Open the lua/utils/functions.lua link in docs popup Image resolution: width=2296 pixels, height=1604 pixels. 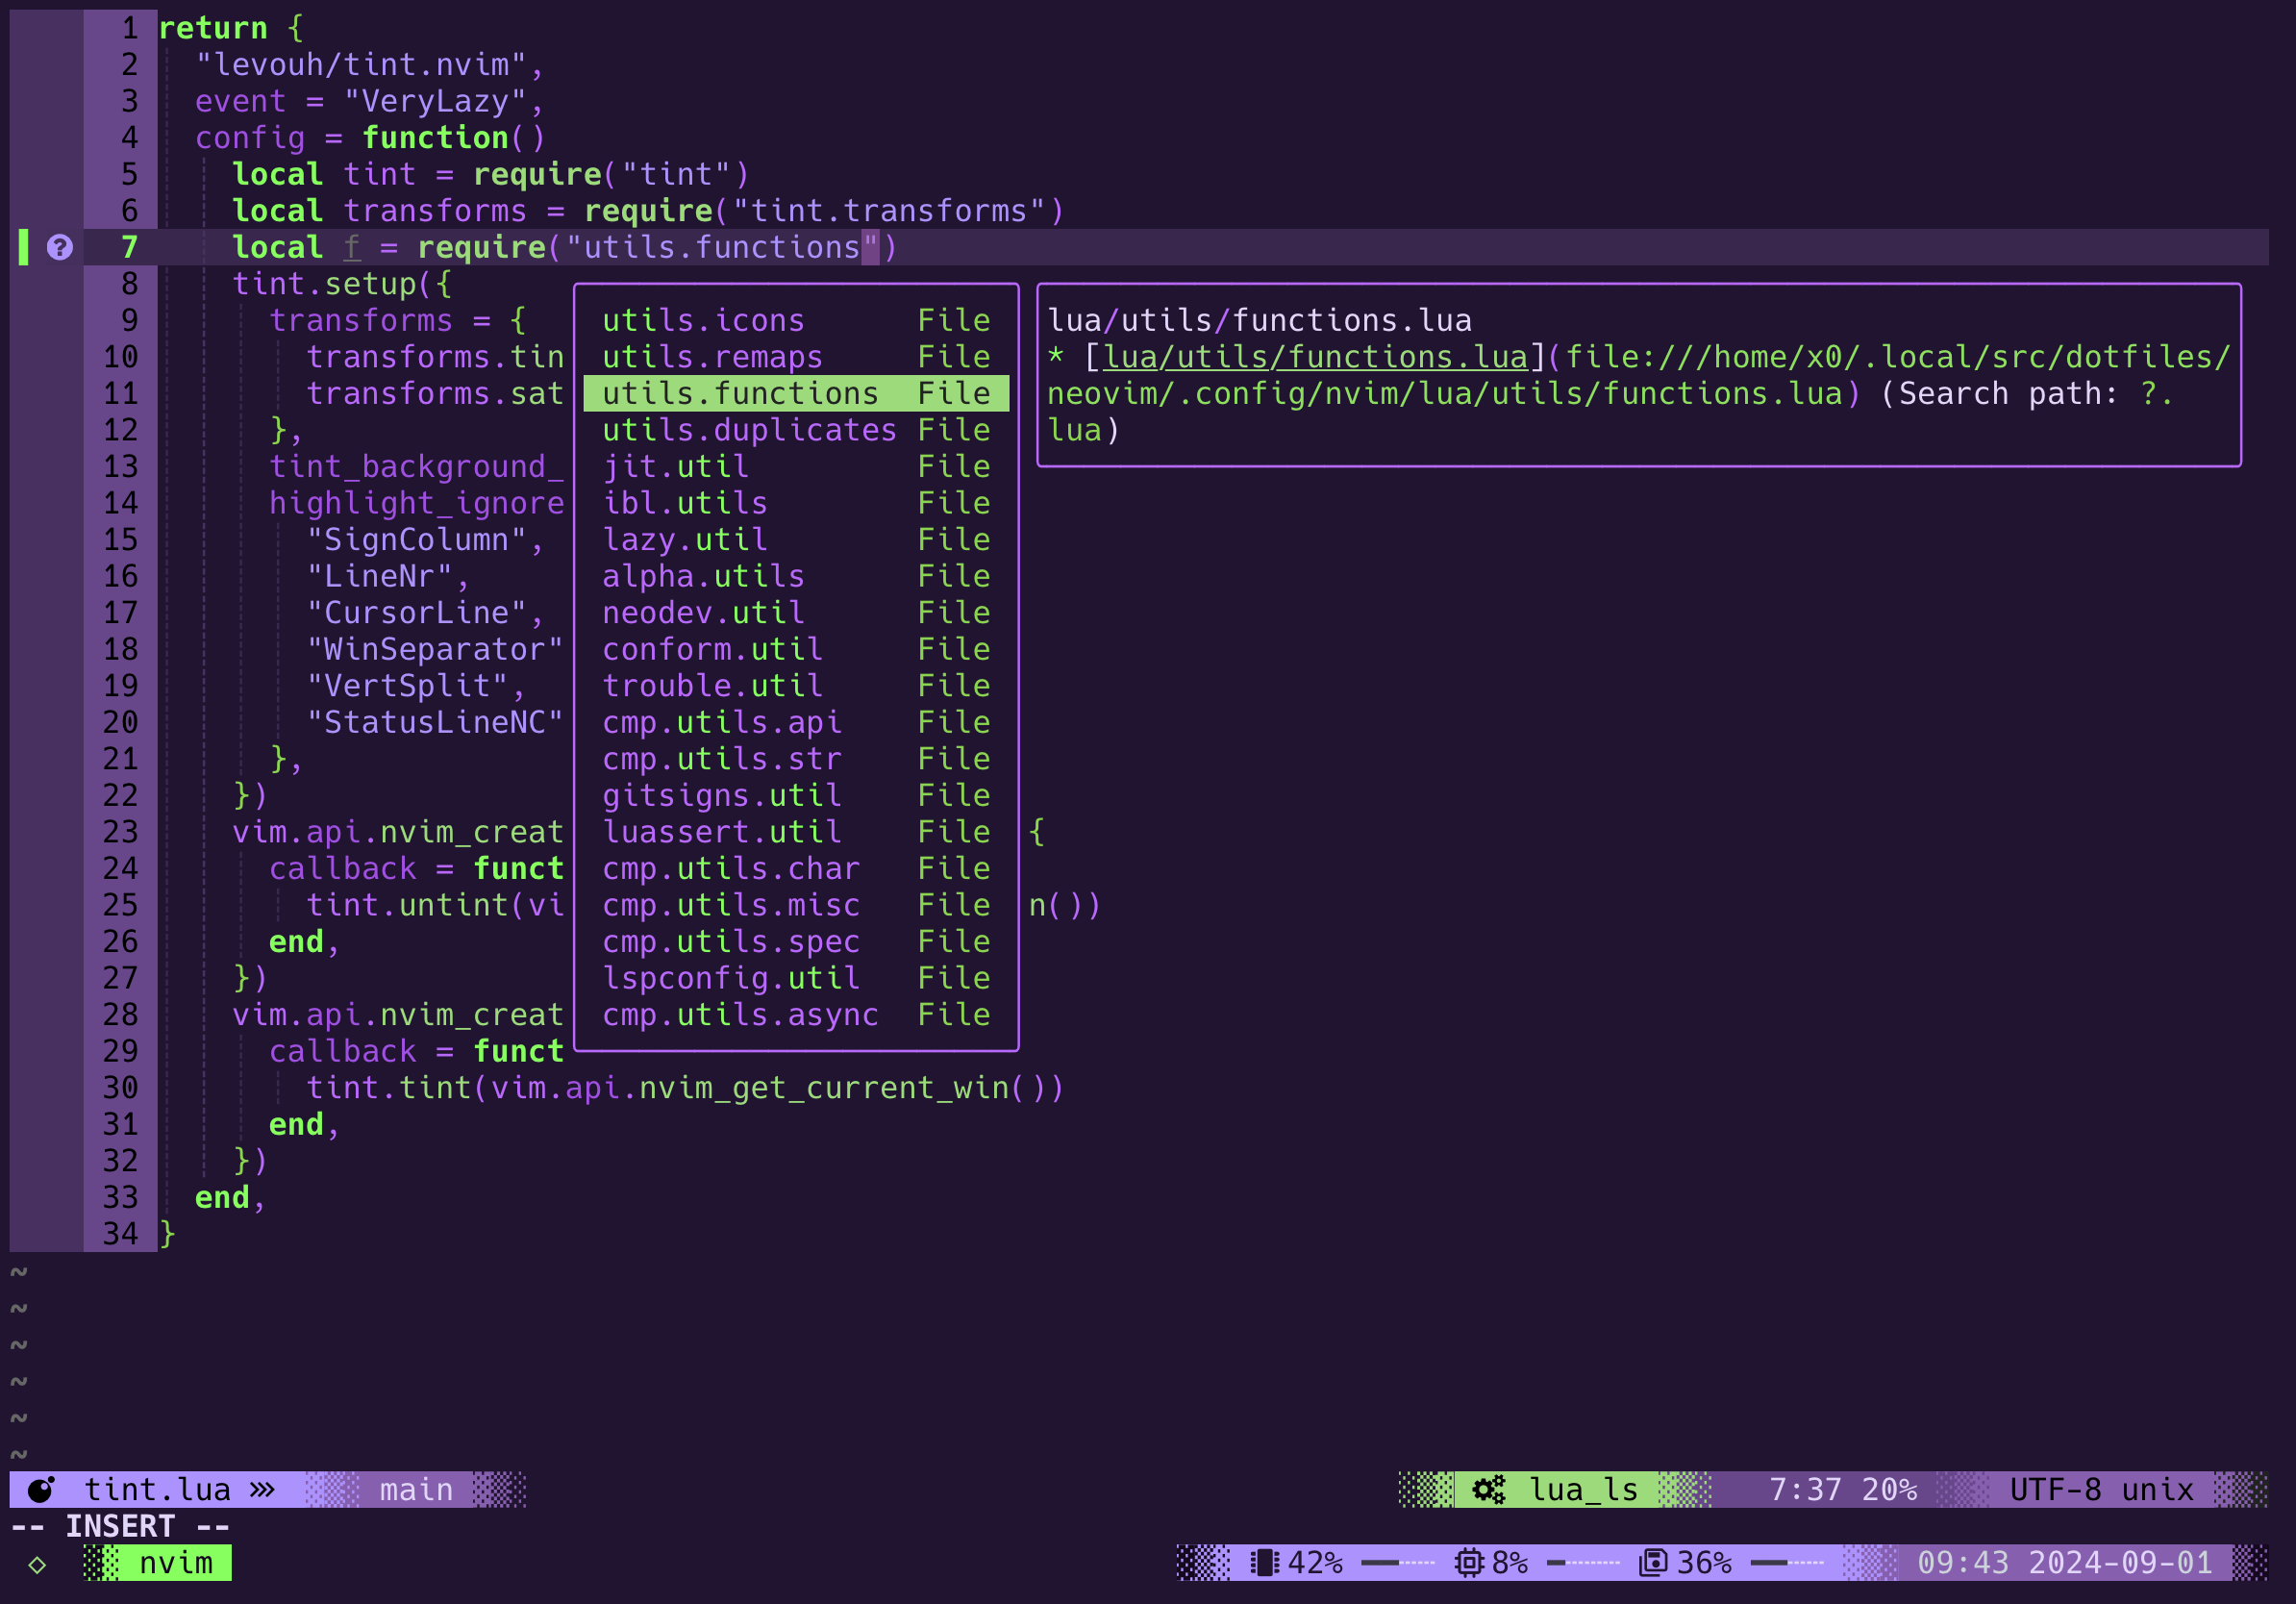click(x=1315, y=357)
